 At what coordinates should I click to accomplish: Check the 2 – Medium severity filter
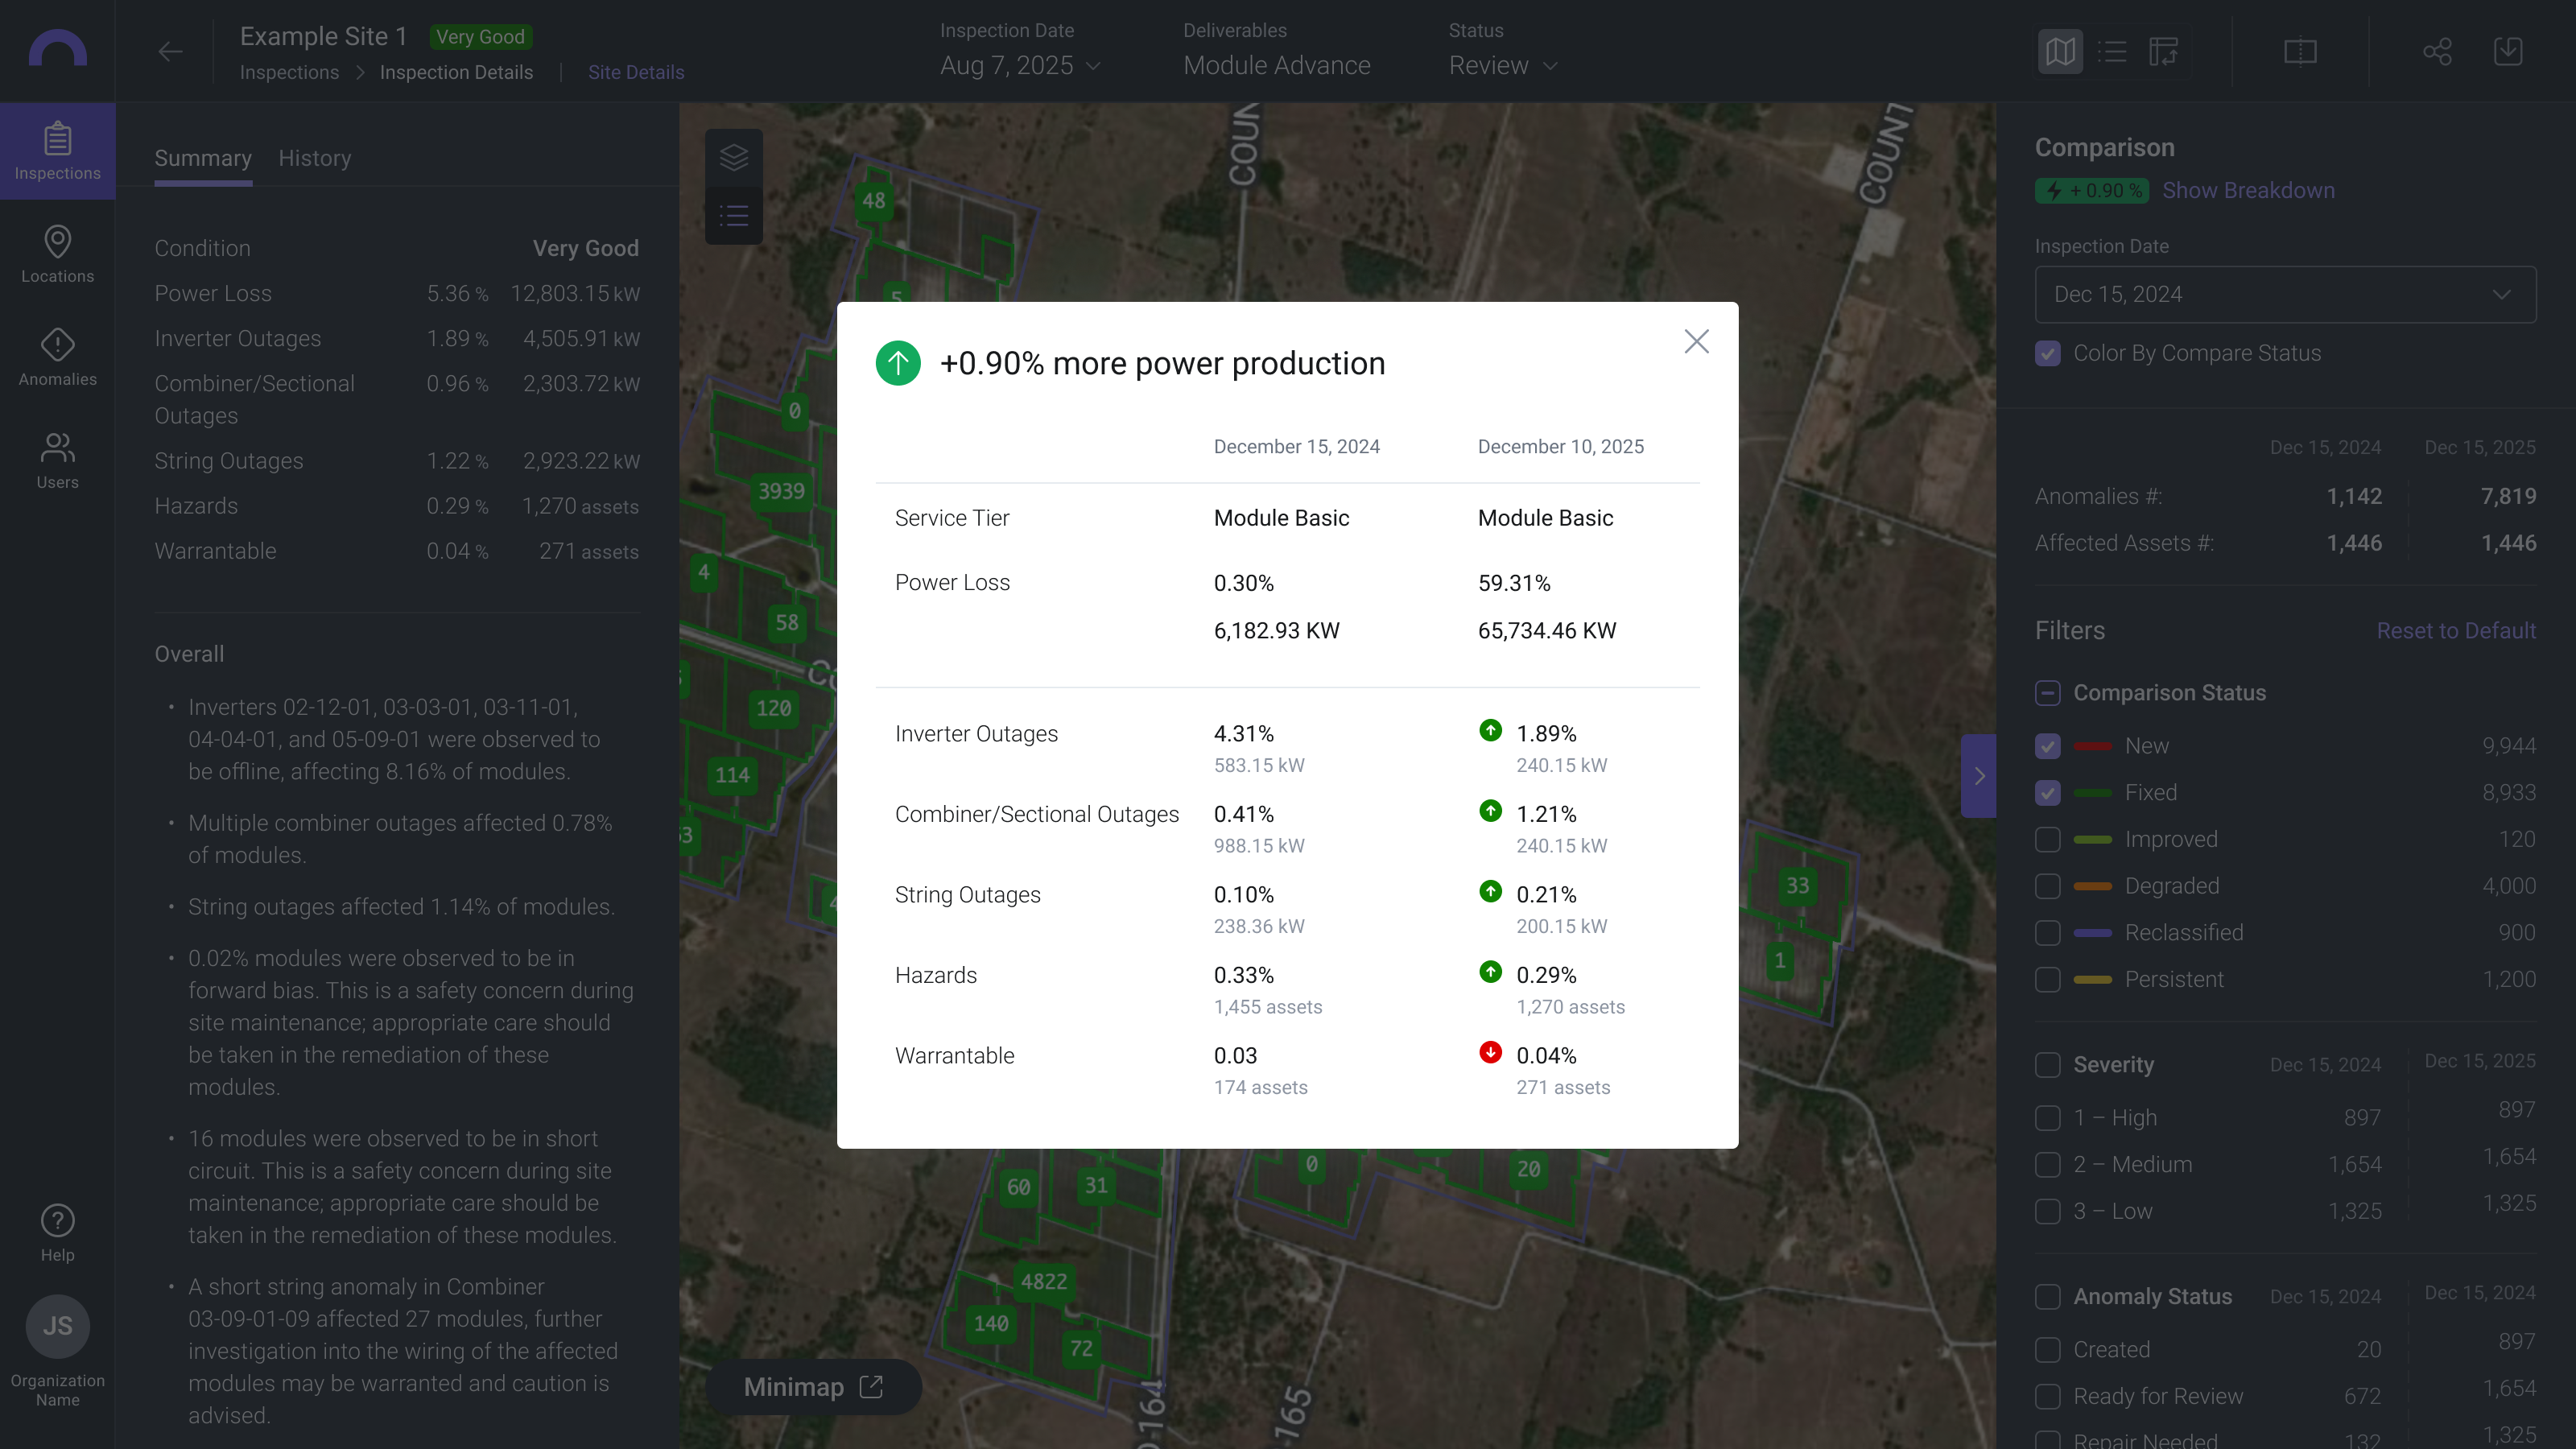(x=2047, y=1165)
